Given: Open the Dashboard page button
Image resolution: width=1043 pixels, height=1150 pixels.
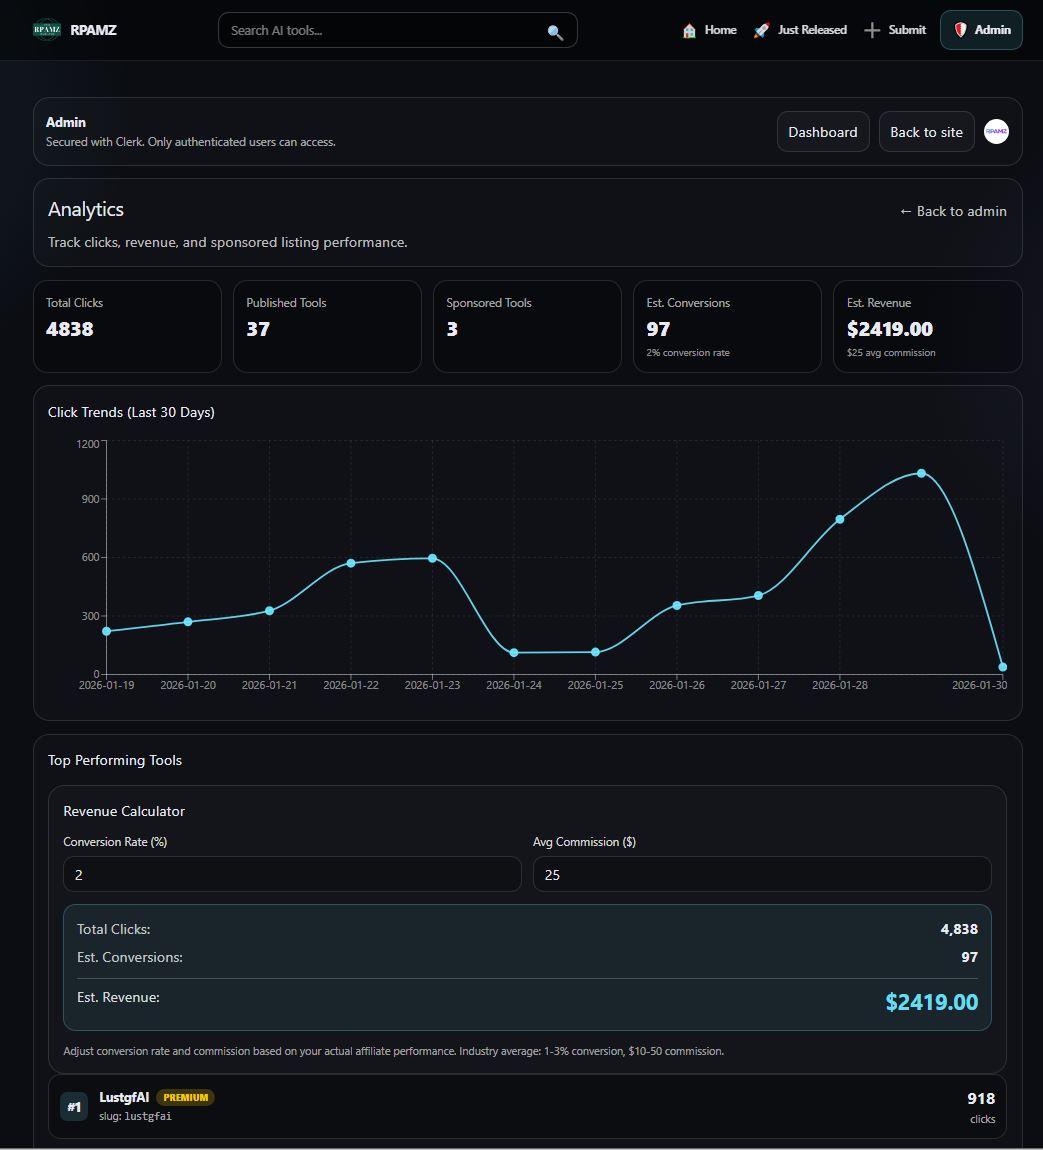Looking at the screenshot, I should 822,132.
